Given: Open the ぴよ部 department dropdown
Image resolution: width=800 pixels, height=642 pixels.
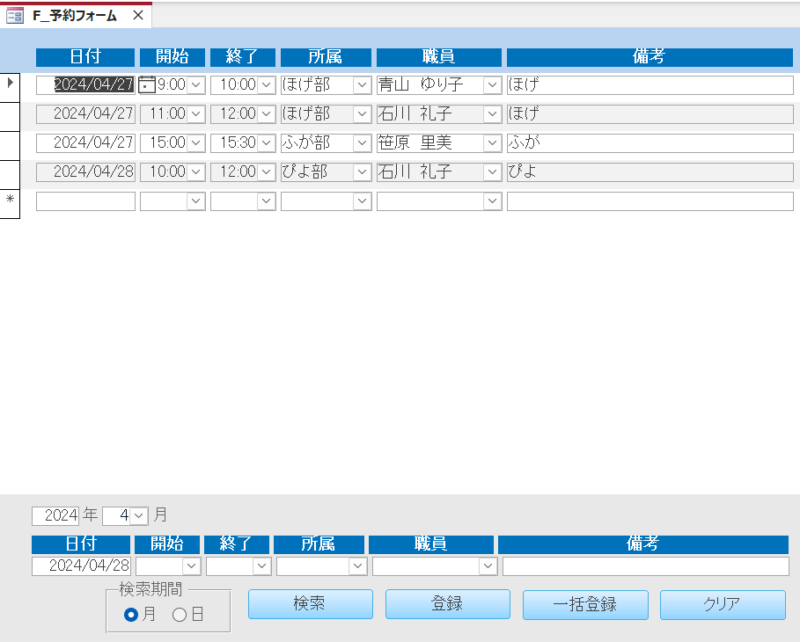Looking at the screenshot, I should tap(362, 172).
